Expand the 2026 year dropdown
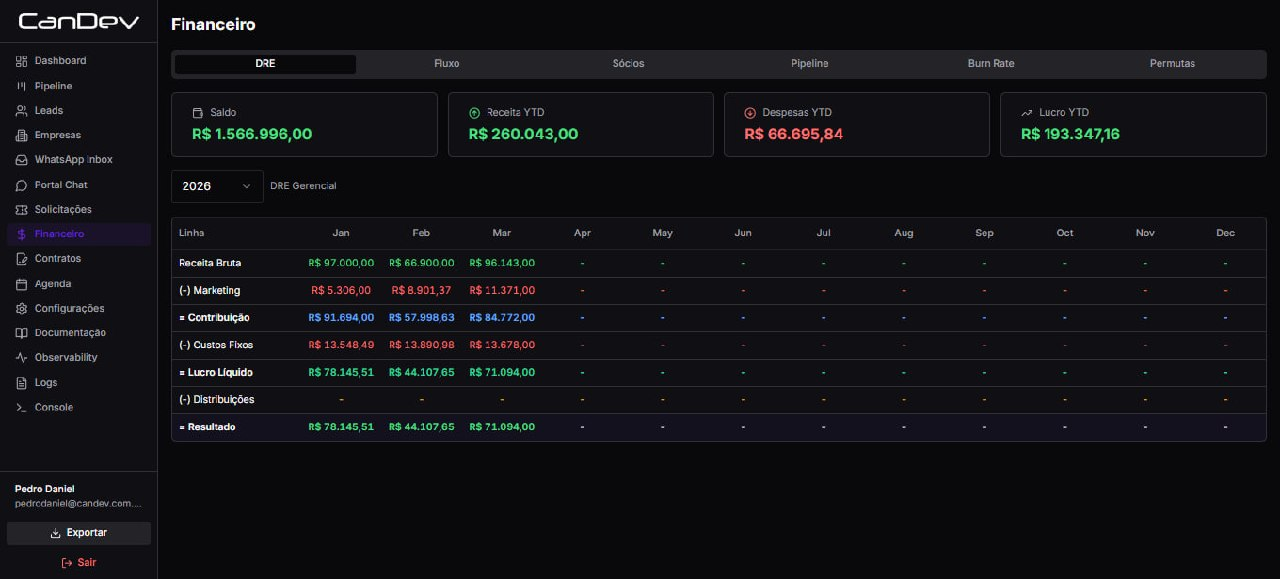The image size is (1280, 579). coord(216,186)
